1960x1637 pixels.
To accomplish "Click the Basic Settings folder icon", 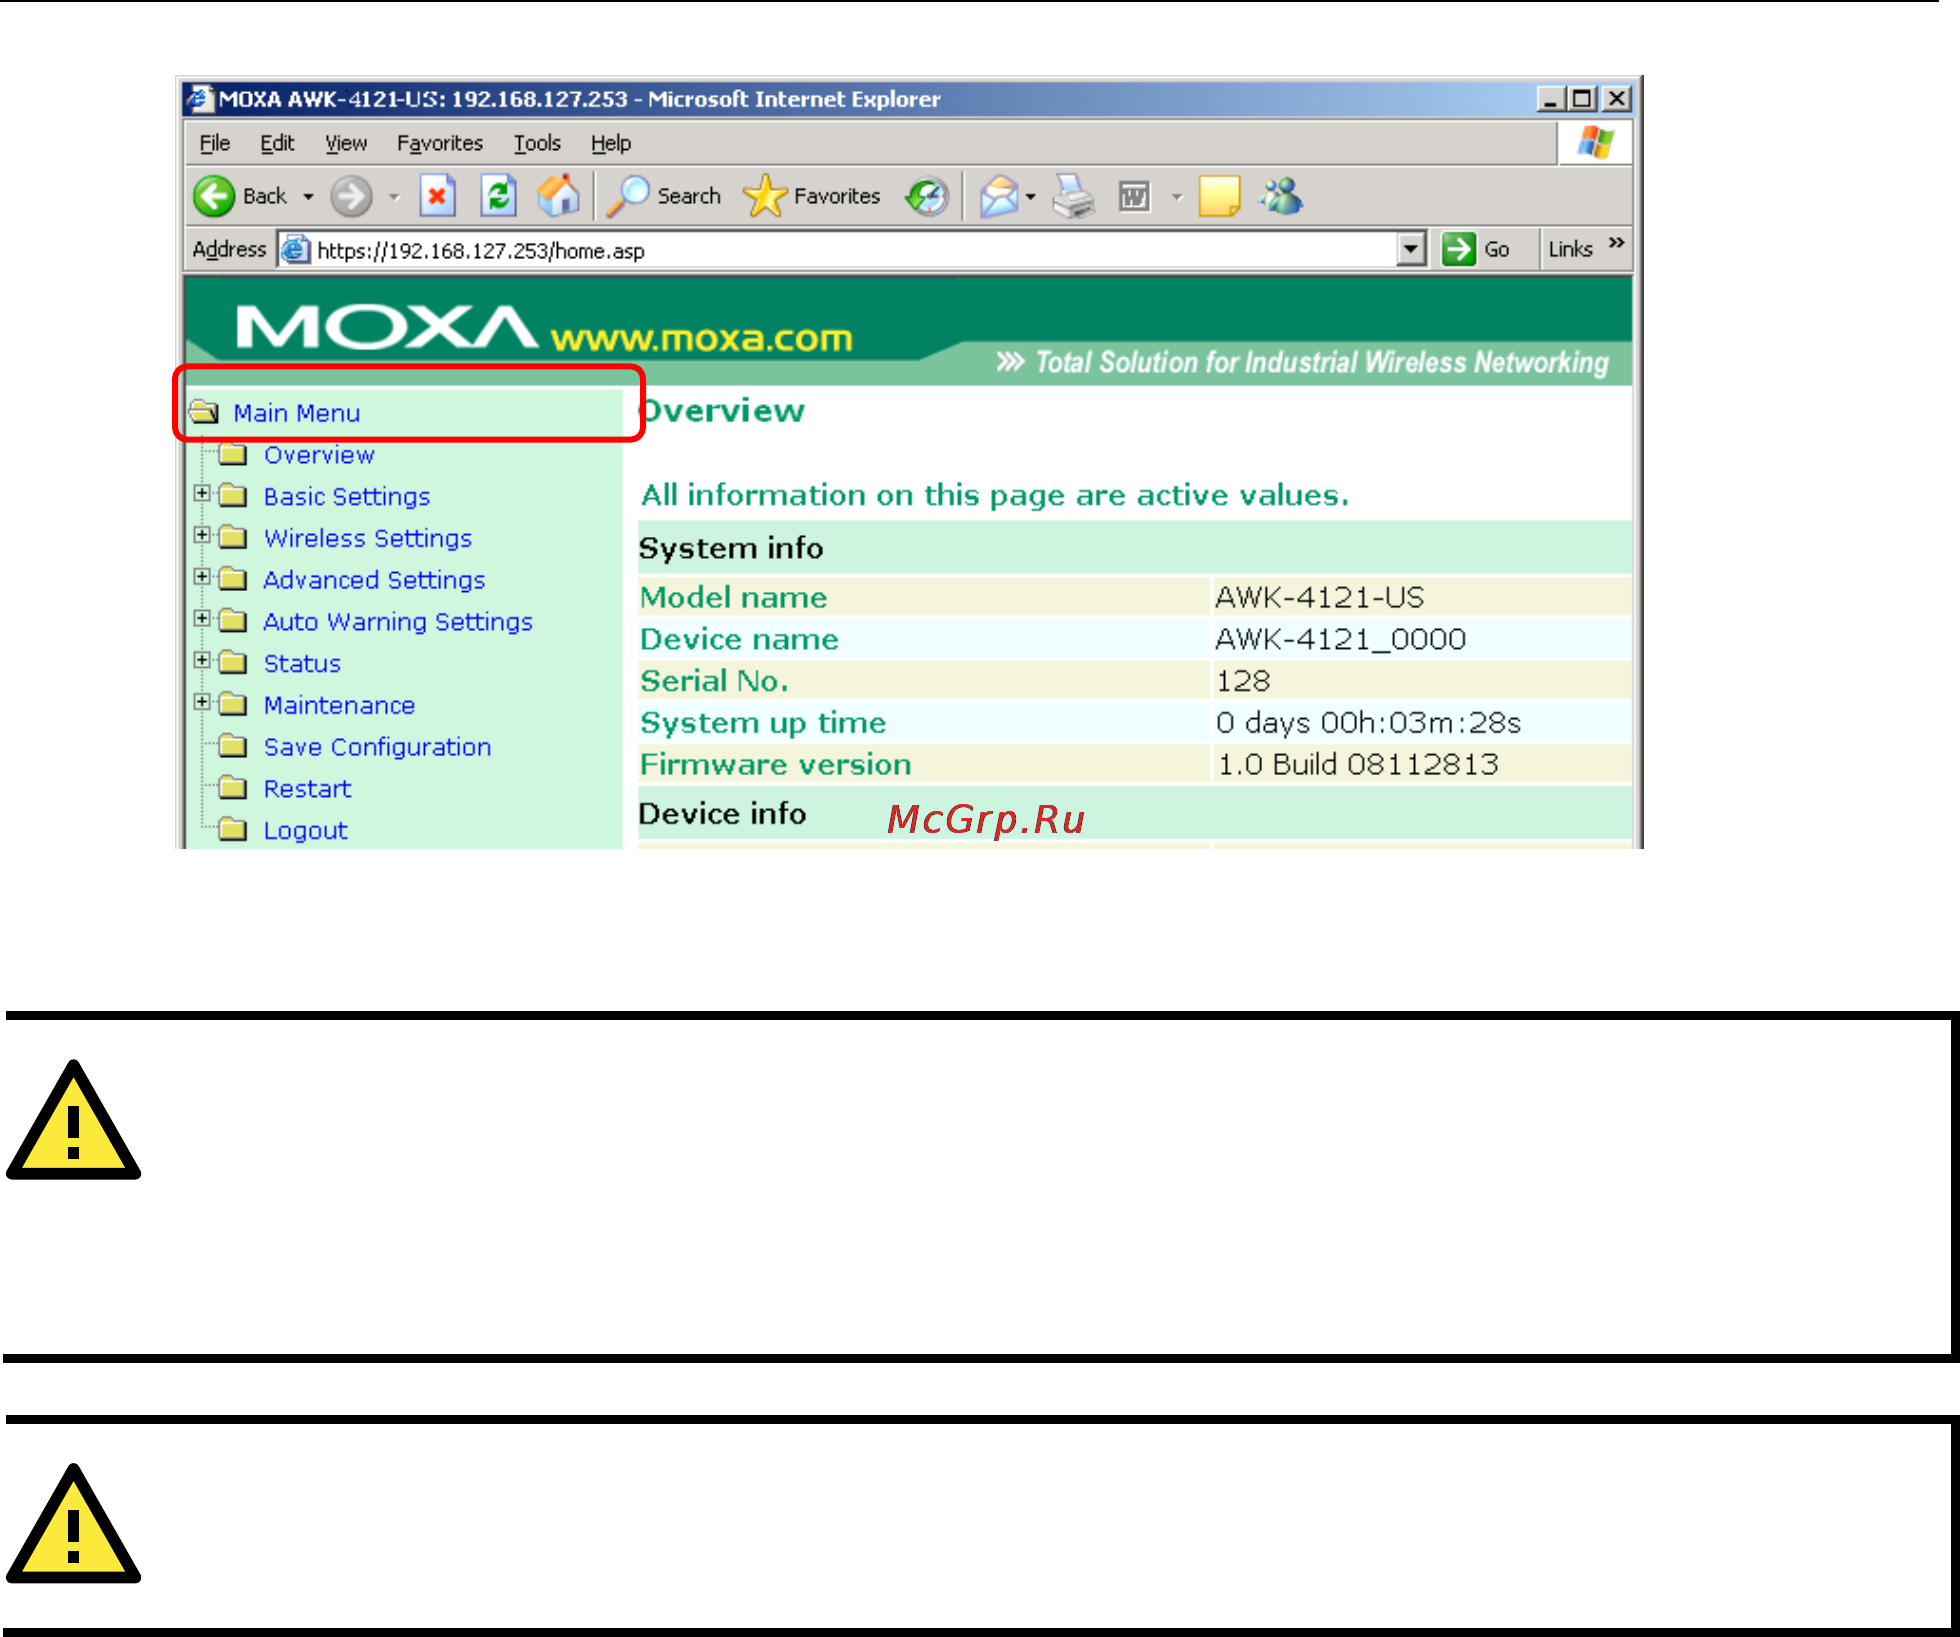I will coord(233,495).
